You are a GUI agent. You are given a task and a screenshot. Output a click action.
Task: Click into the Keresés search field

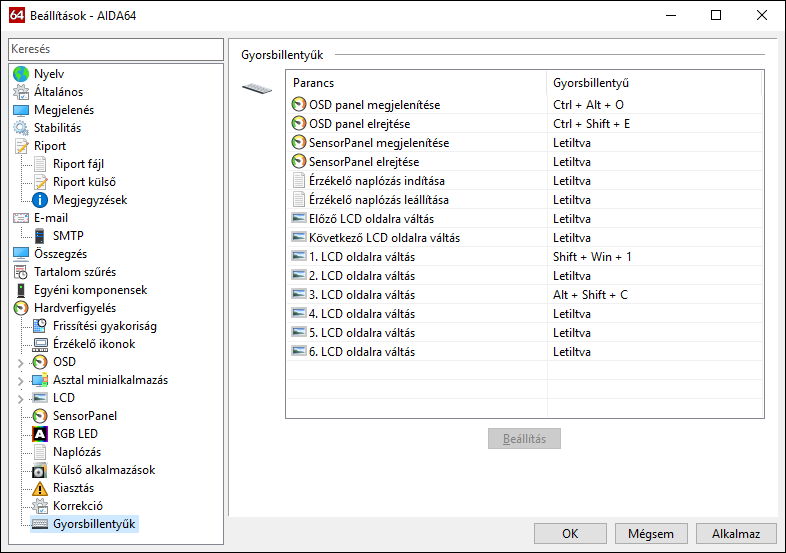click(x=115, y=49)
